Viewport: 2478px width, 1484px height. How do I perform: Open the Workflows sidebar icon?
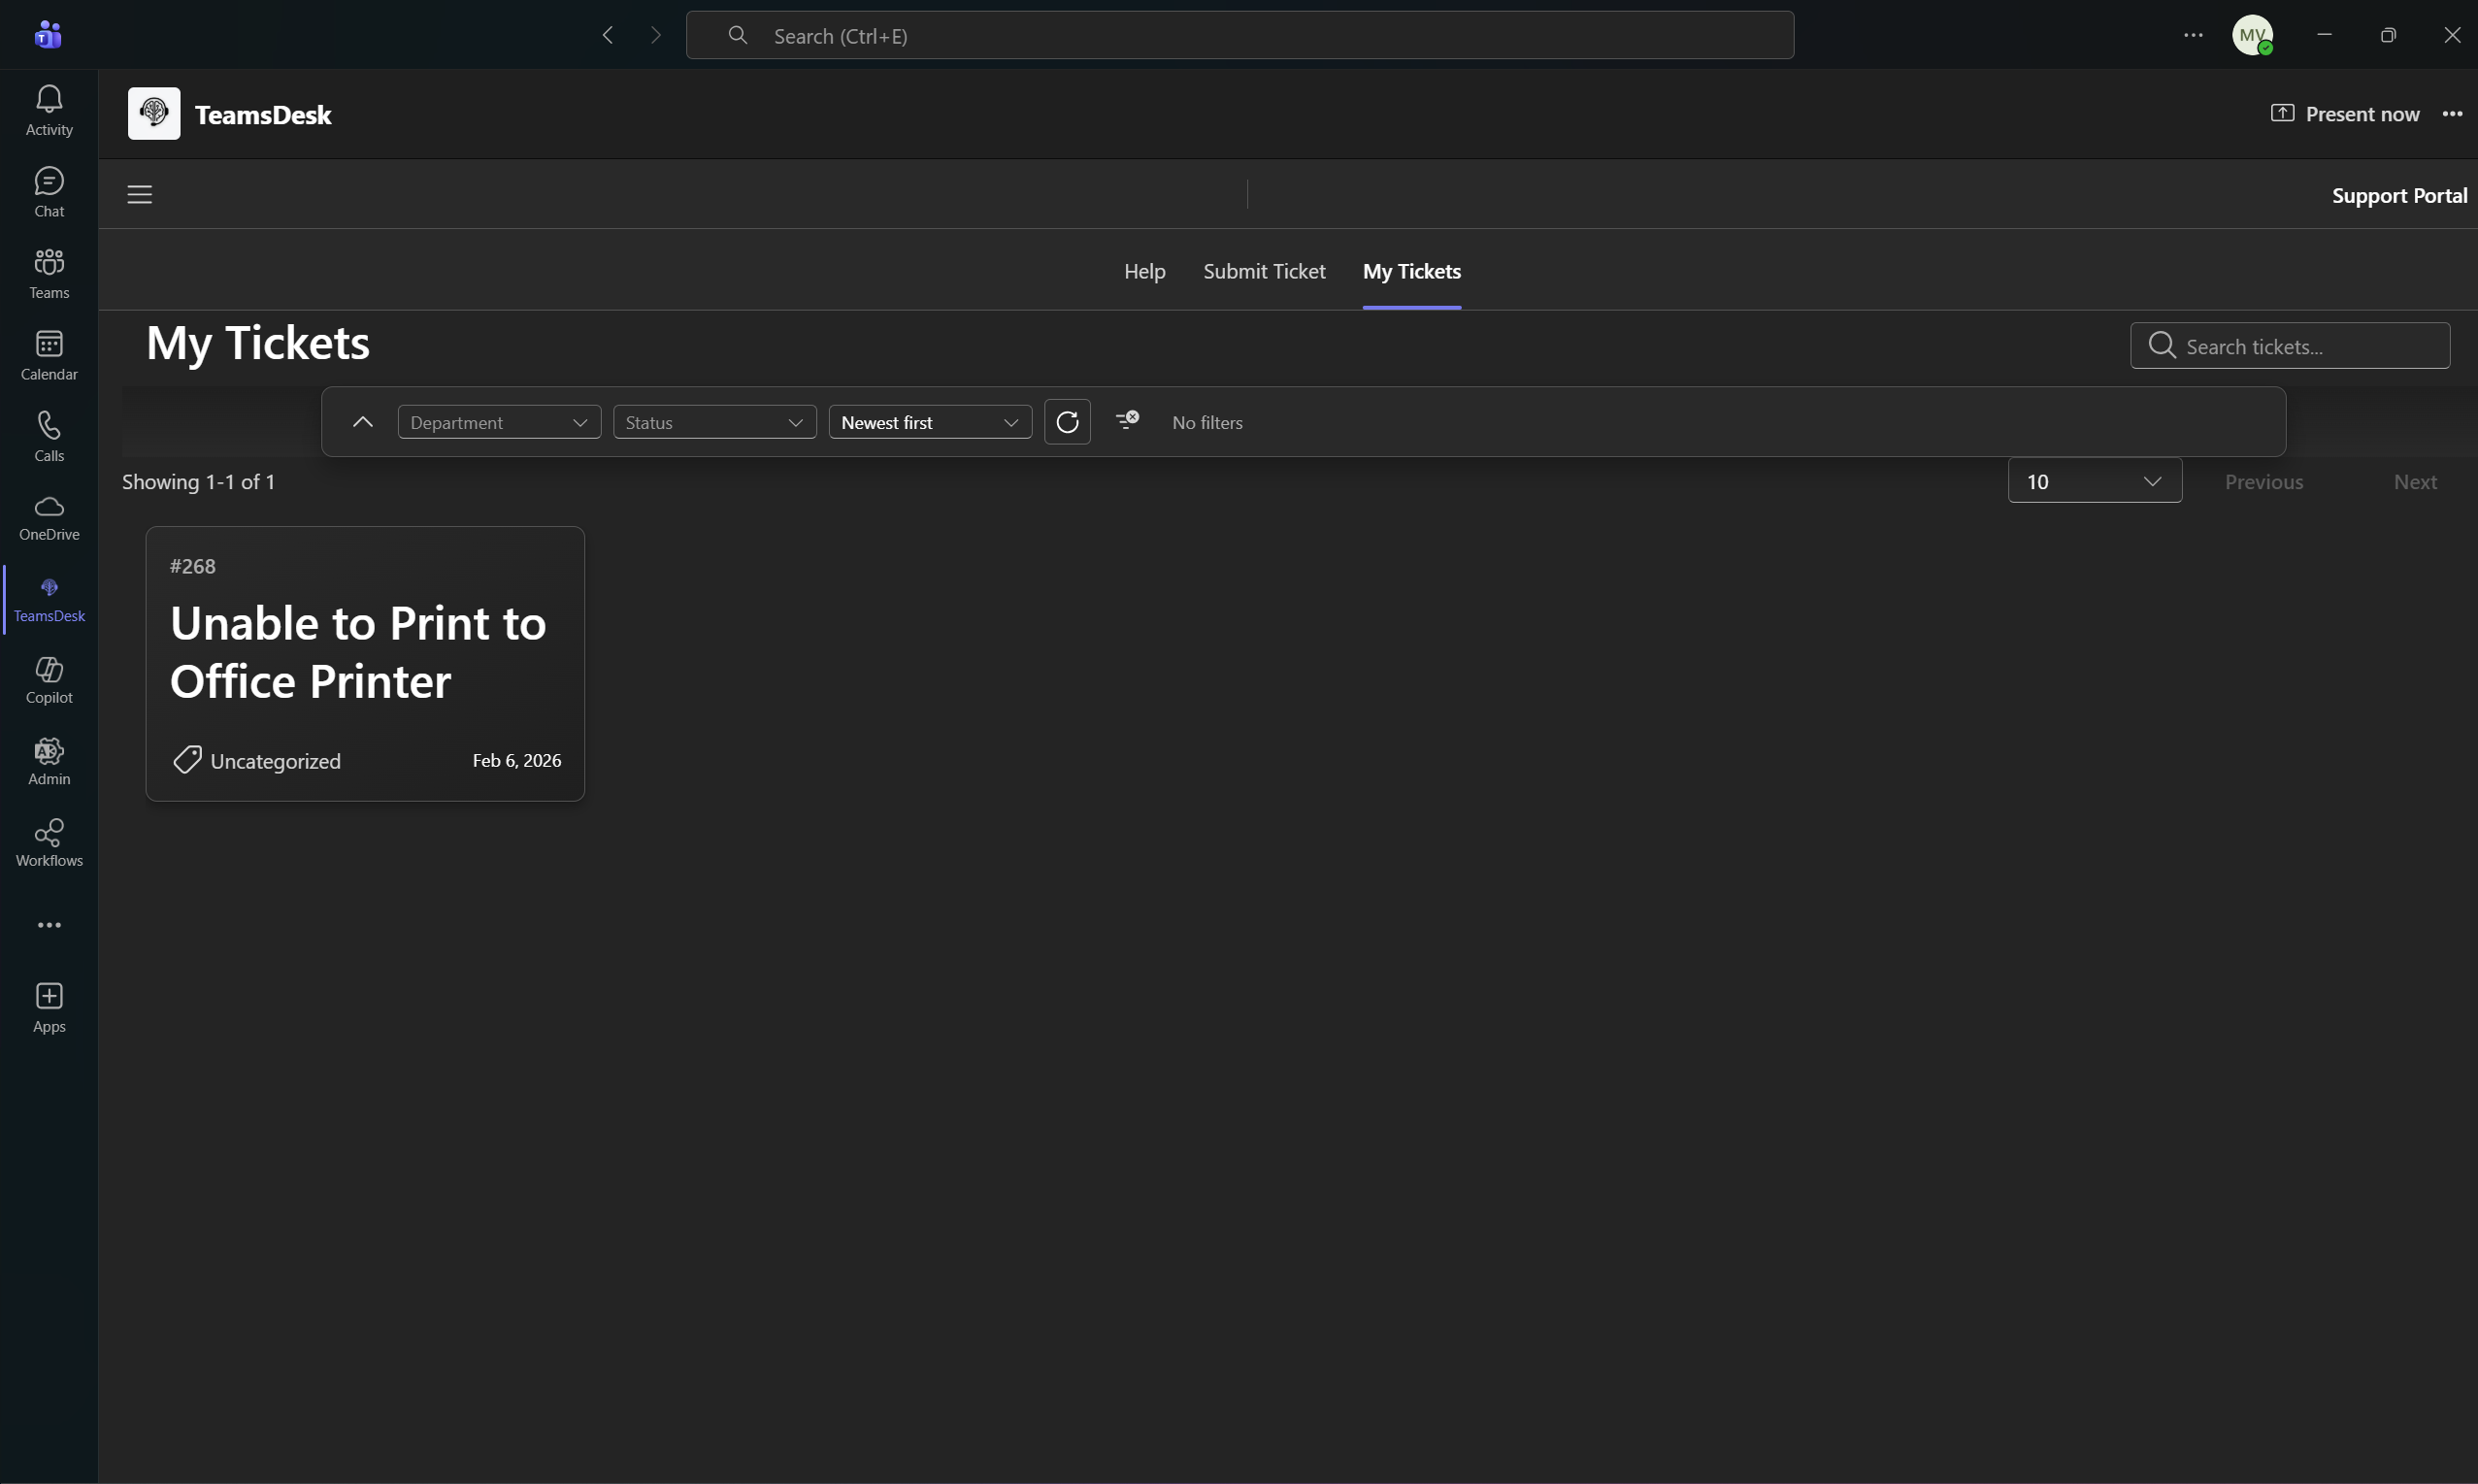pyautogui.click(x=49, y=842)
